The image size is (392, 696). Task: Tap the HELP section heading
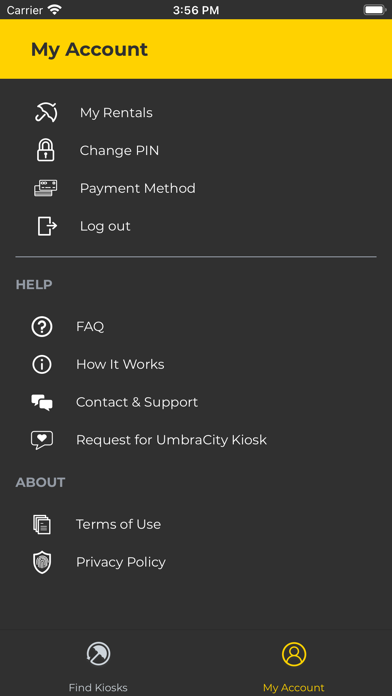pos(34,285)
